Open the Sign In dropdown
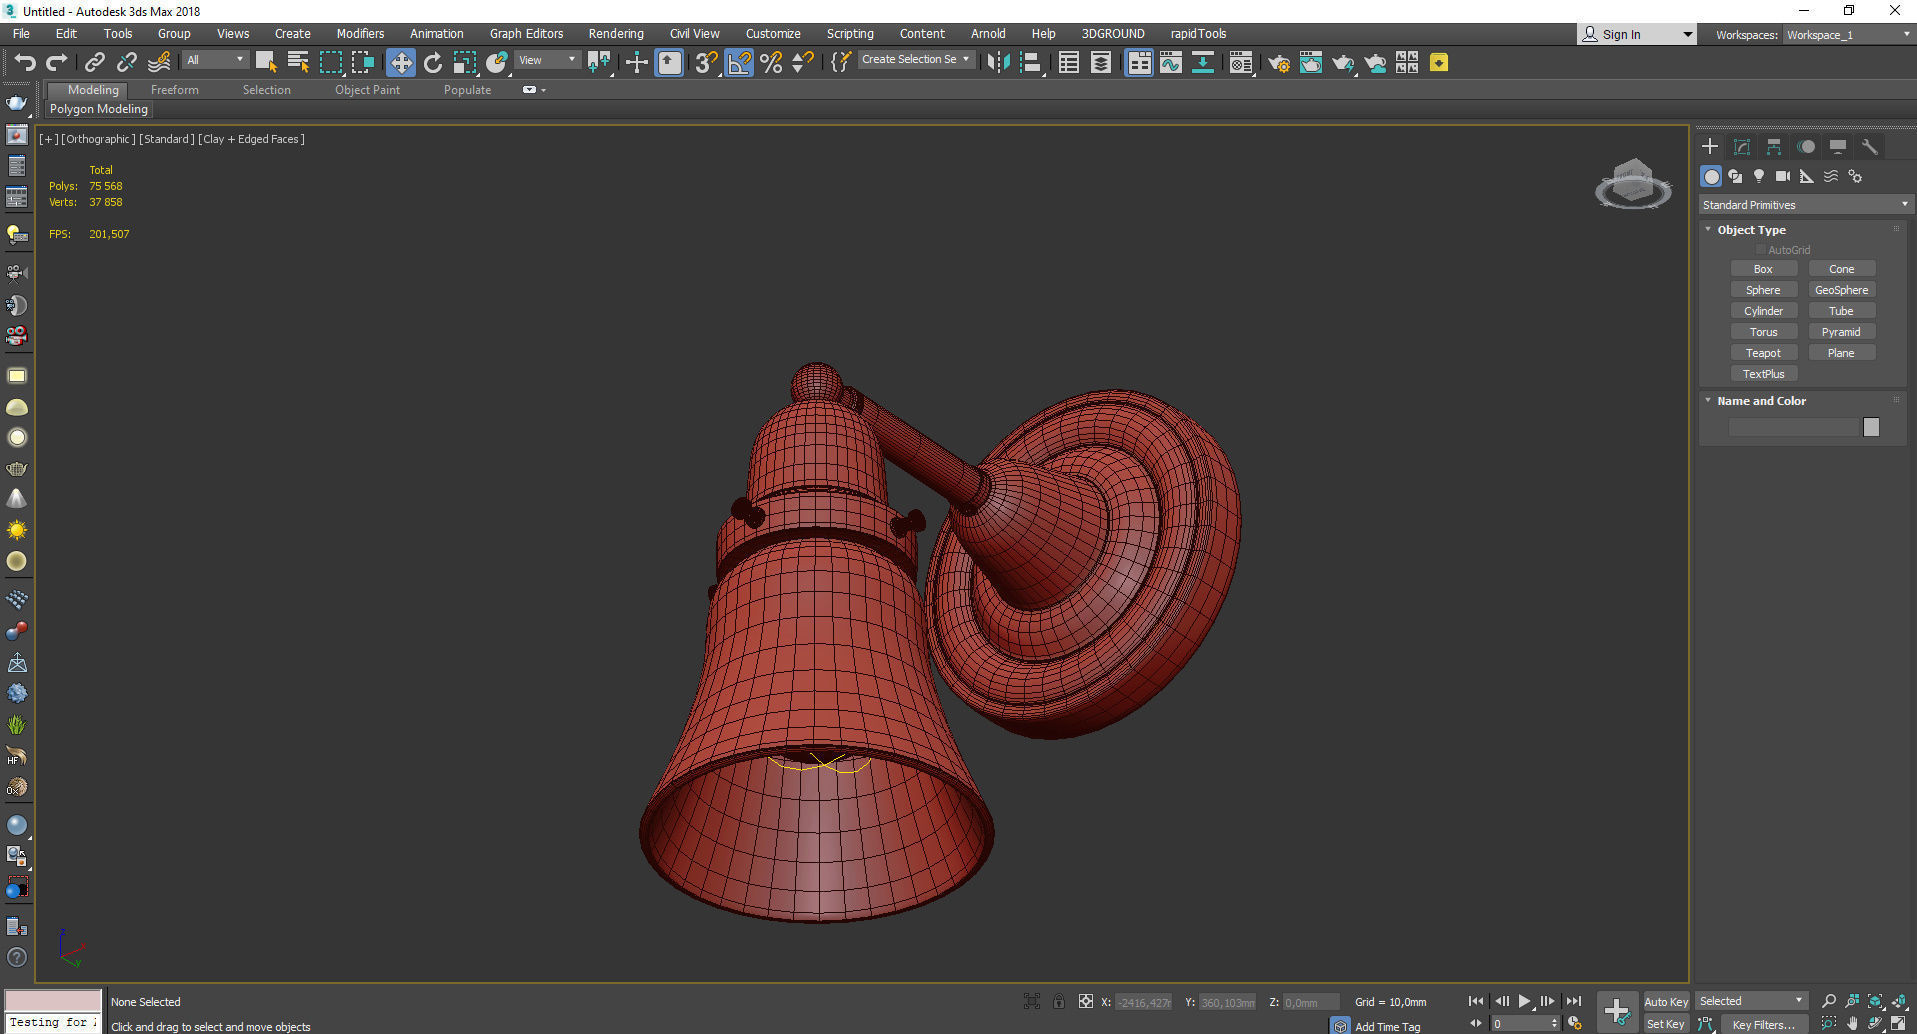This screenshot has height=1034, width=1917. (1637, 34)
